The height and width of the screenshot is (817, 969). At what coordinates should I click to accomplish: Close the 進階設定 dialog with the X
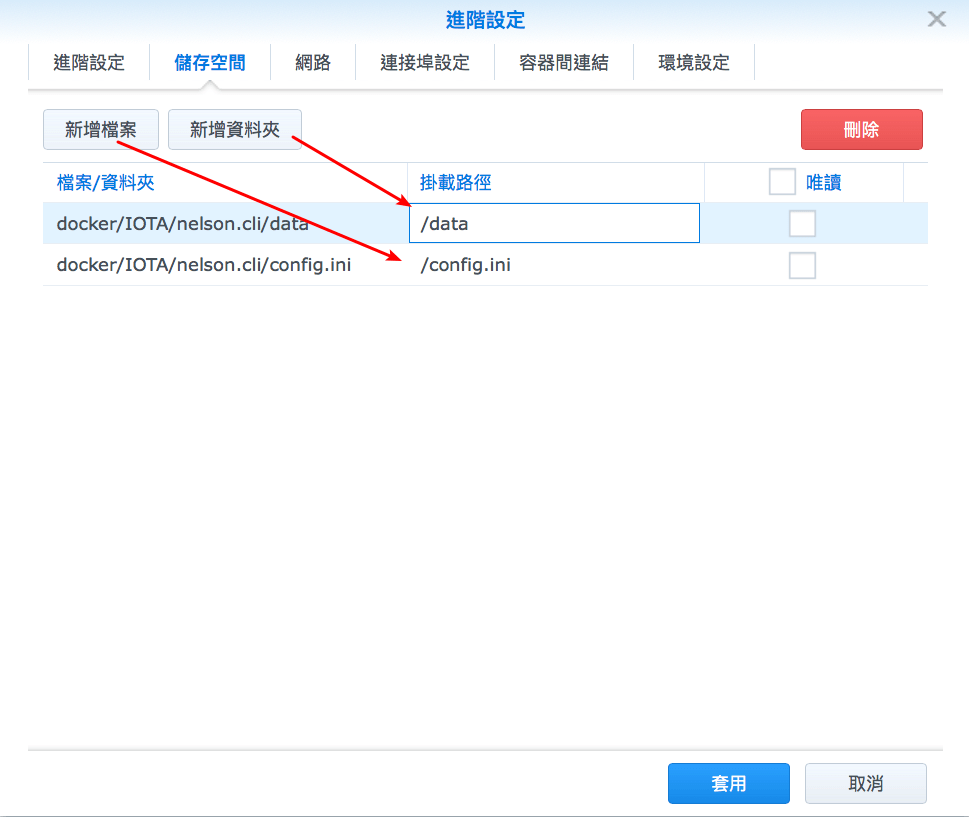point(936,19)
